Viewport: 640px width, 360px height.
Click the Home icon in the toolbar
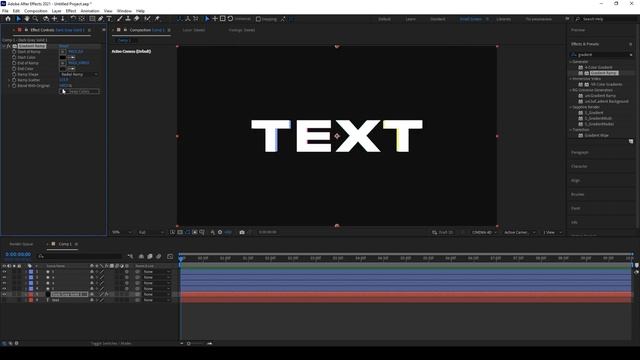tap(8, 19)
